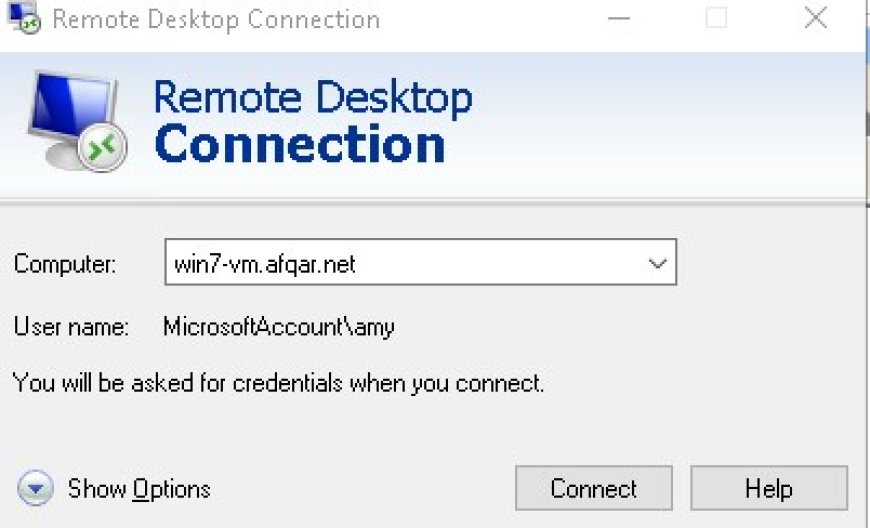
Task: Click the Show Options label
Action: (139, 489)
